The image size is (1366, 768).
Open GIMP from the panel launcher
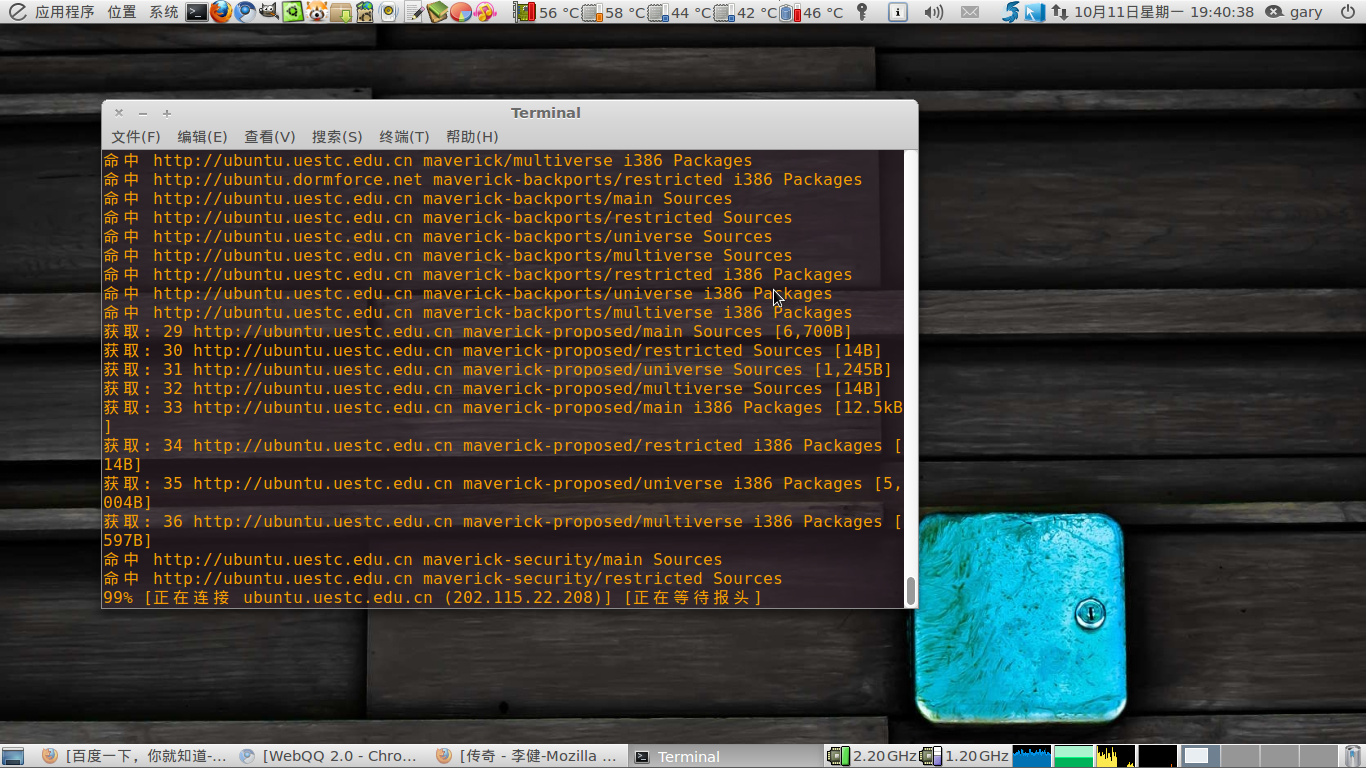(x=269, y=12)
